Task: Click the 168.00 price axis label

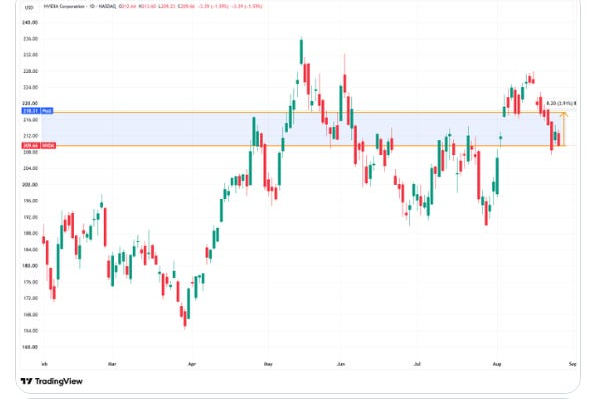Action: (30, 314)
